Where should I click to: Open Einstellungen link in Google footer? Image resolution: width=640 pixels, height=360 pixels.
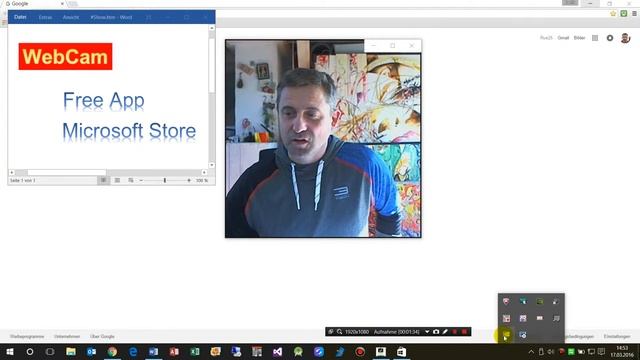click(x=617, y=337)
